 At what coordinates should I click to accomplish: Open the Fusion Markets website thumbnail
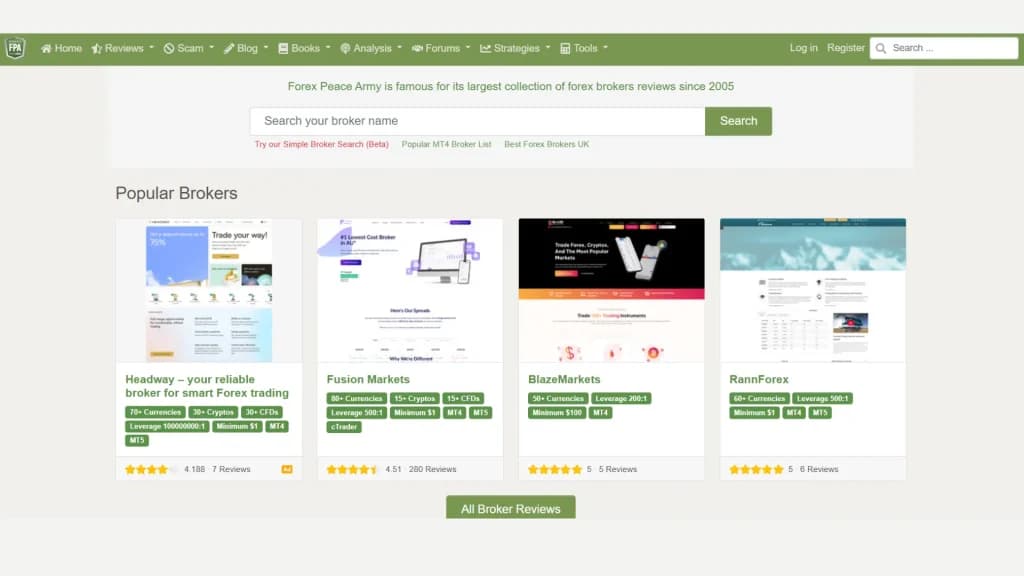click(410, 291)
